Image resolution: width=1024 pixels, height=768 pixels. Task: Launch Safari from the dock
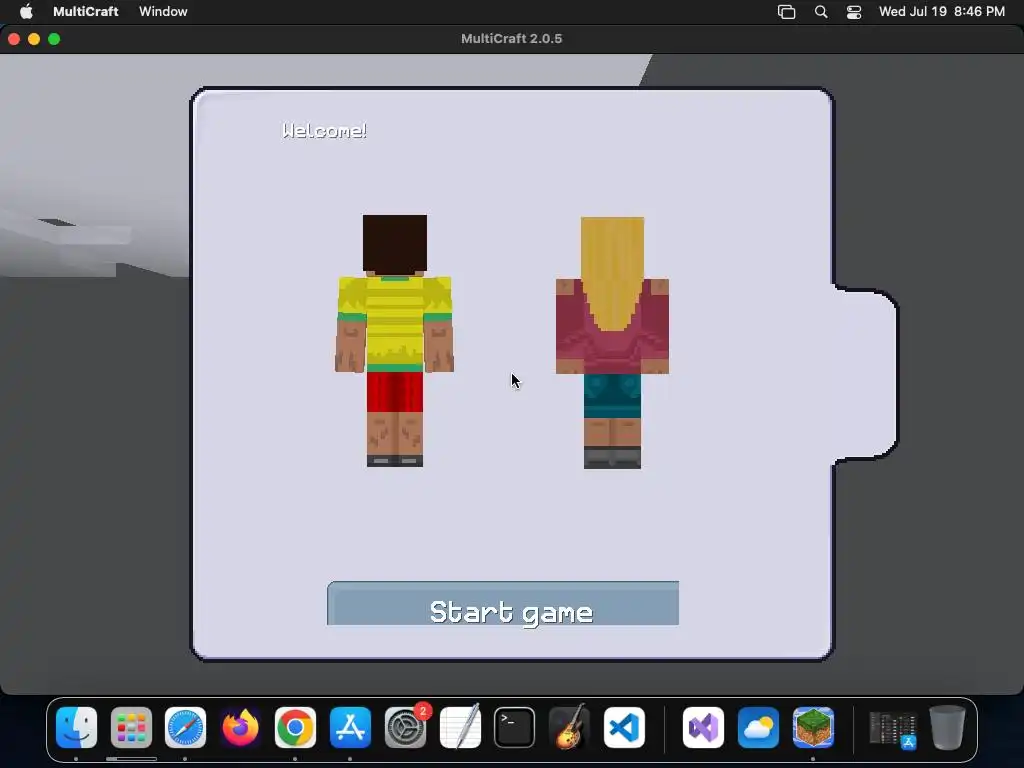click(x=185, y=728)
